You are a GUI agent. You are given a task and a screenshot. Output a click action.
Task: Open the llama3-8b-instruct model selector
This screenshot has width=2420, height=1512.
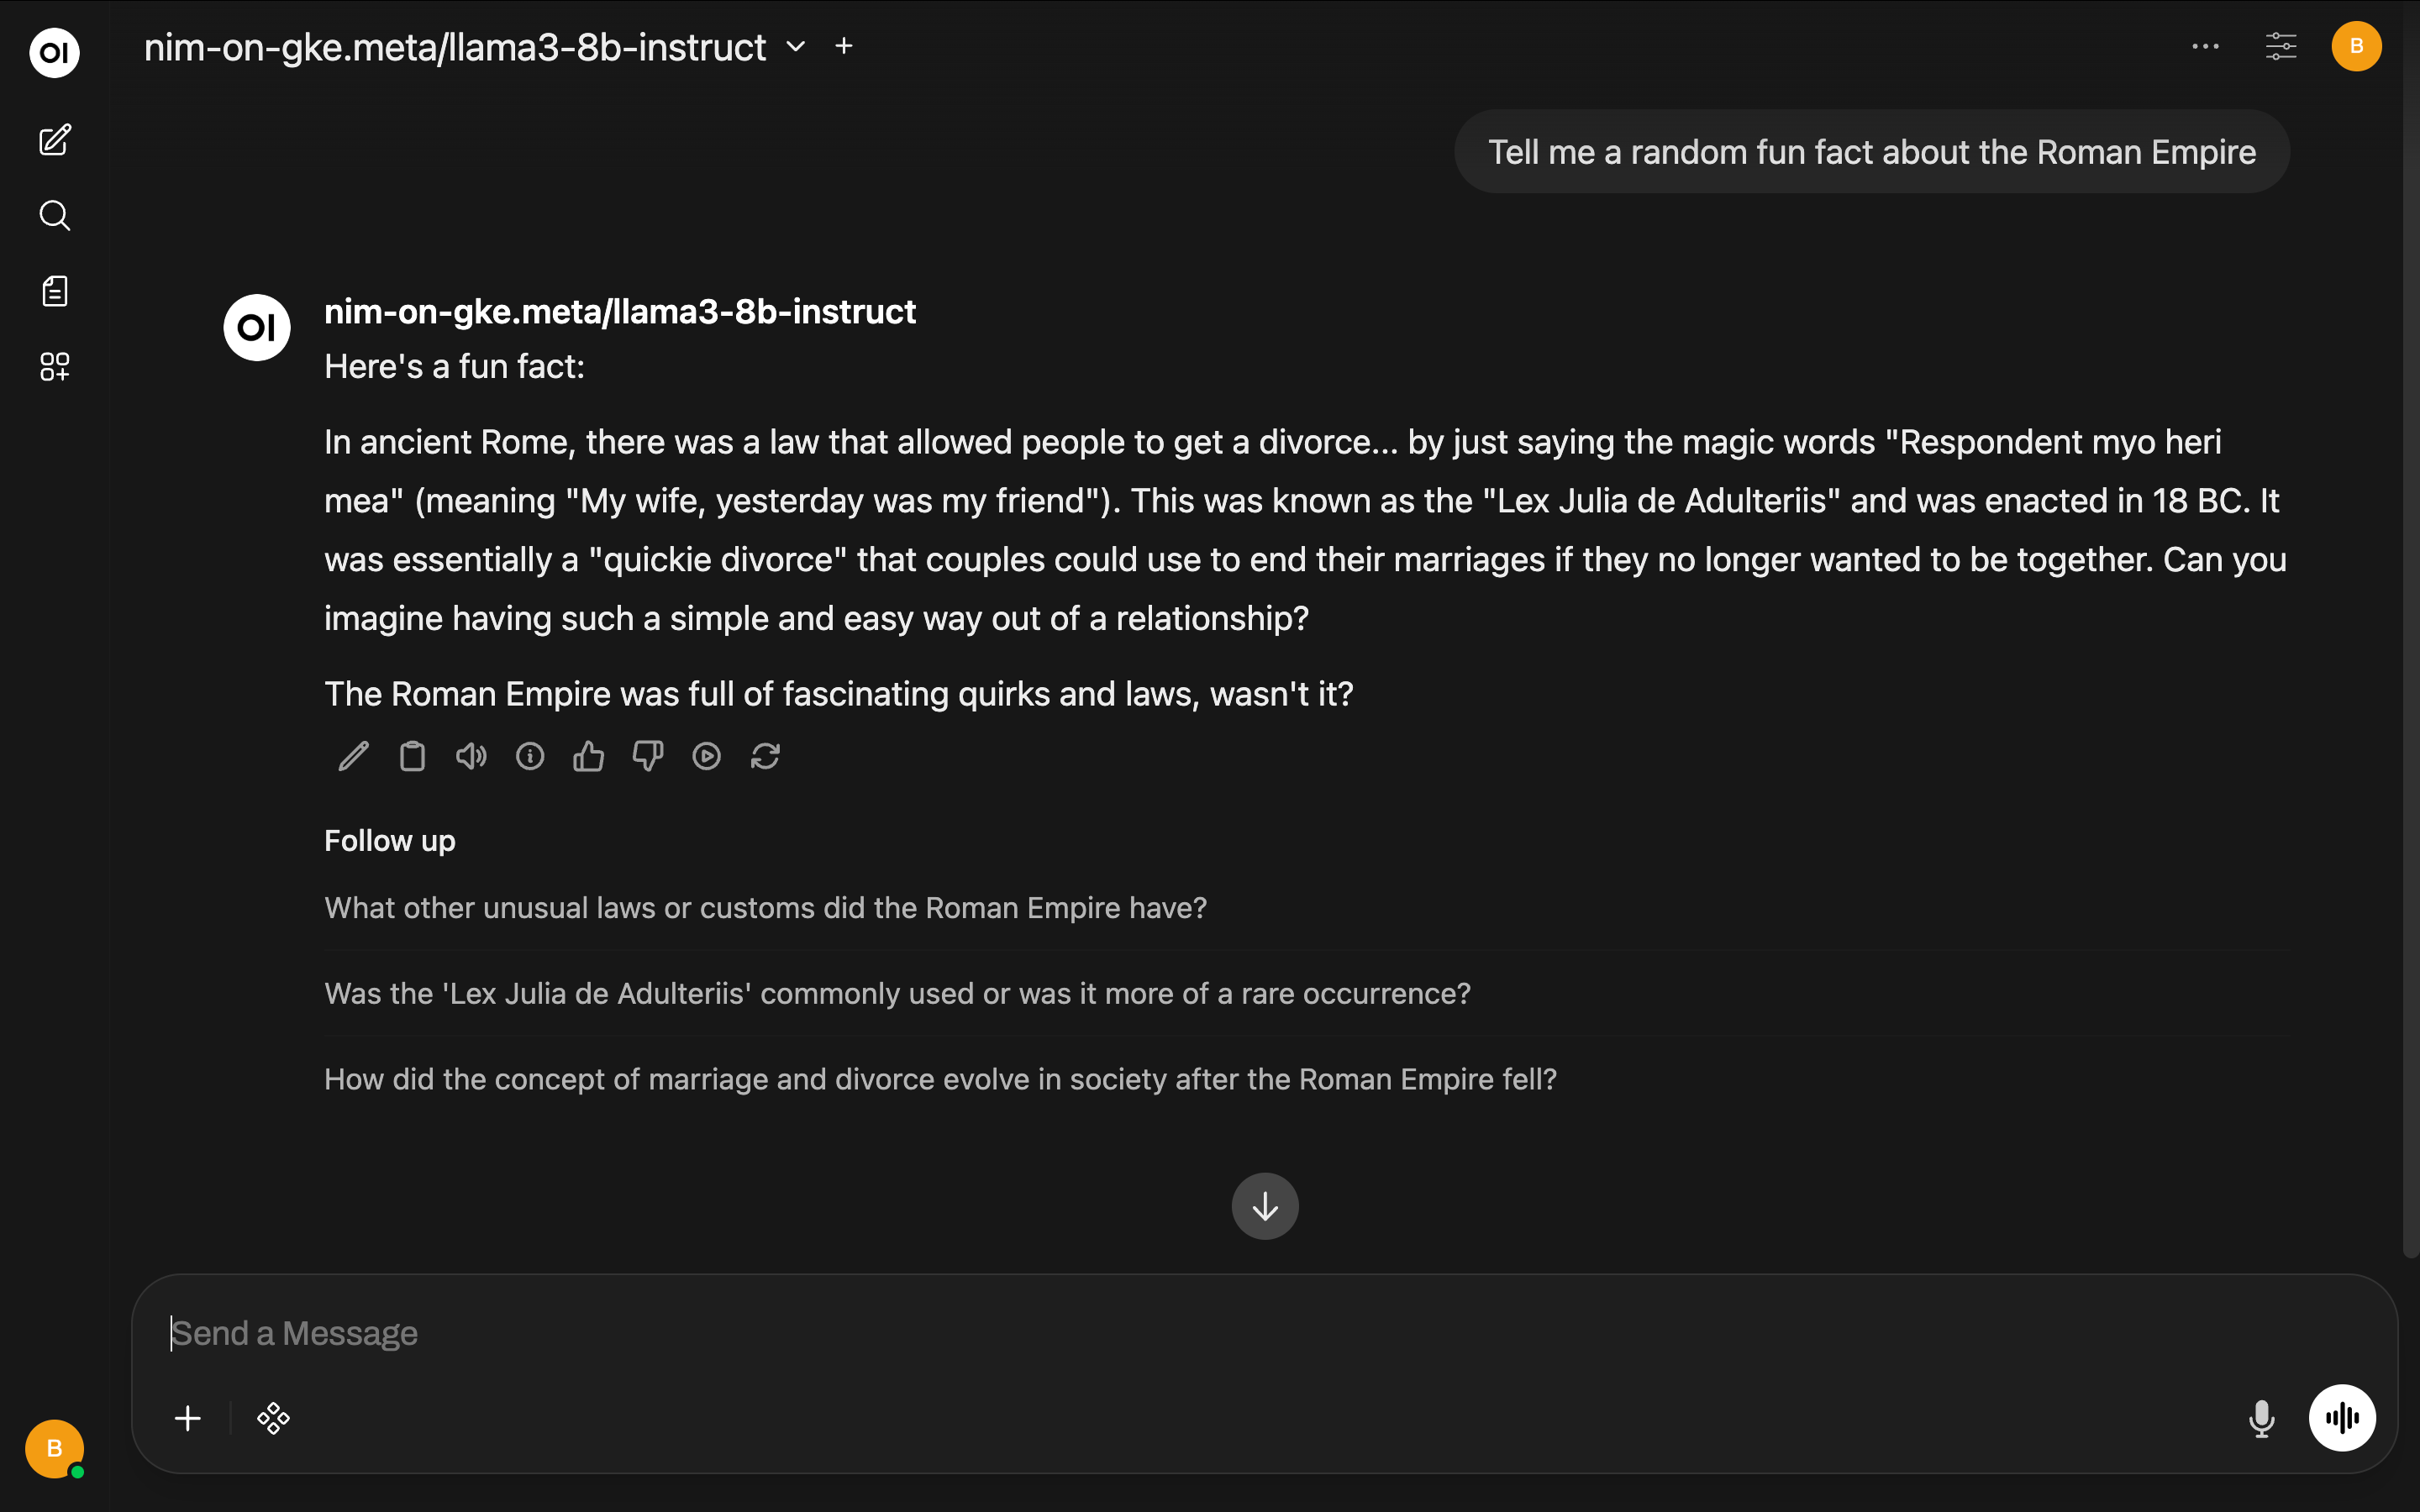click(x=795, y=46)
